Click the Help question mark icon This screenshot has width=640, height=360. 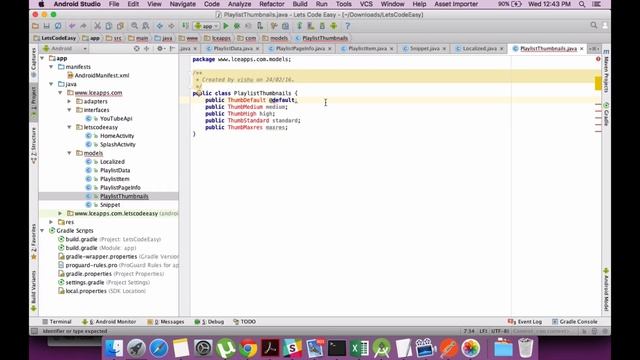[x=347, y=26]
